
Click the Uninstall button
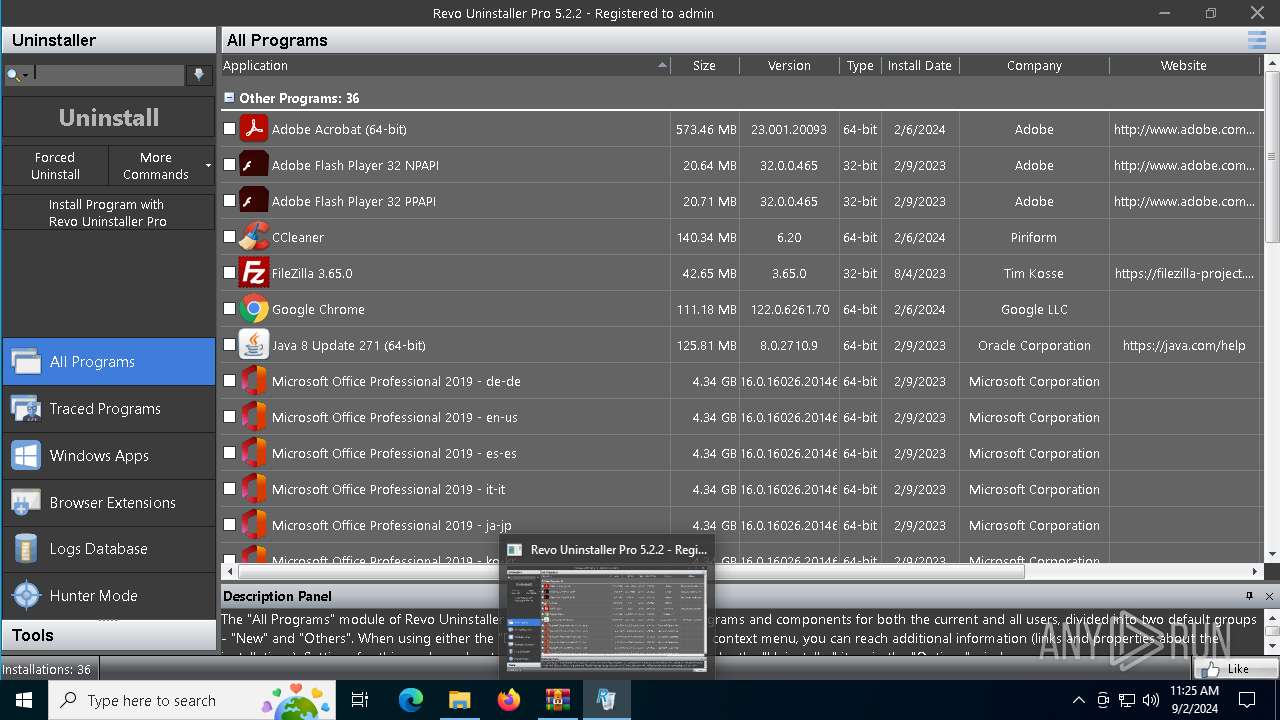pyautogui.click(x=108, y=117)
